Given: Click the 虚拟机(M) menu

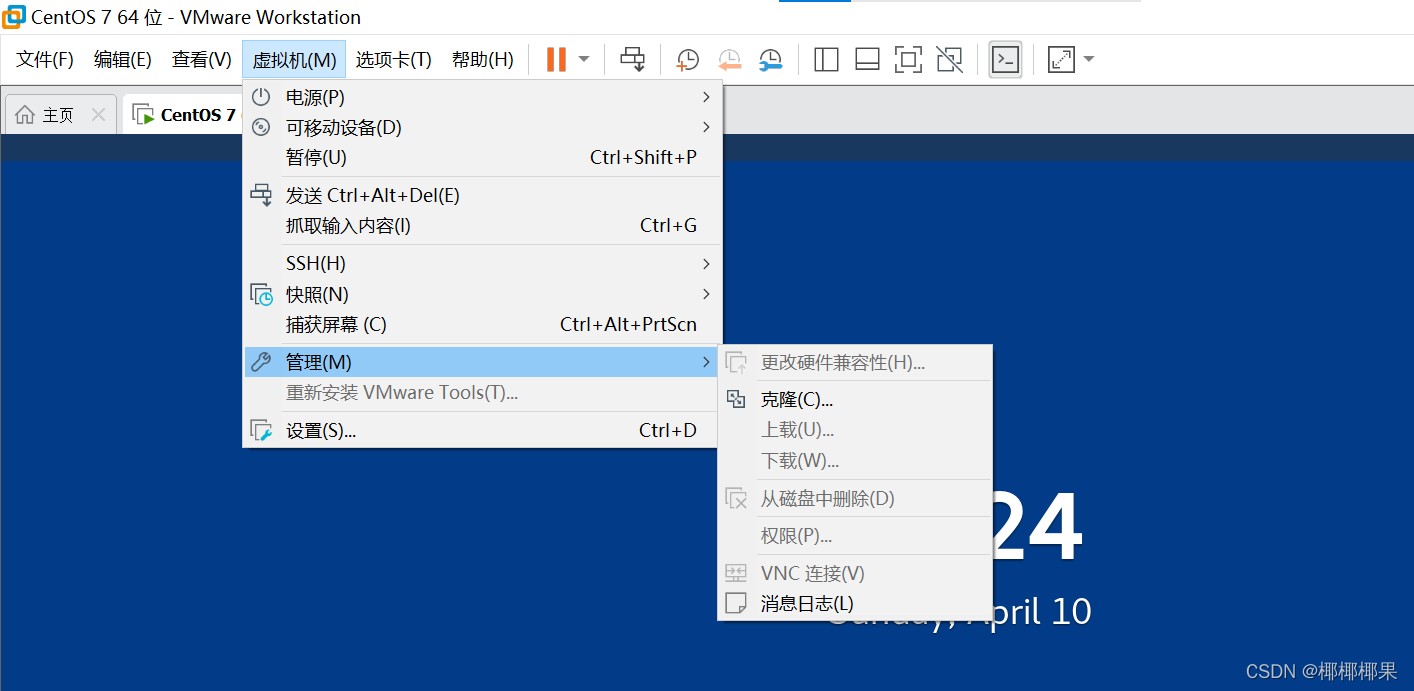Looking at the screenshot, I should pos(294,60).
